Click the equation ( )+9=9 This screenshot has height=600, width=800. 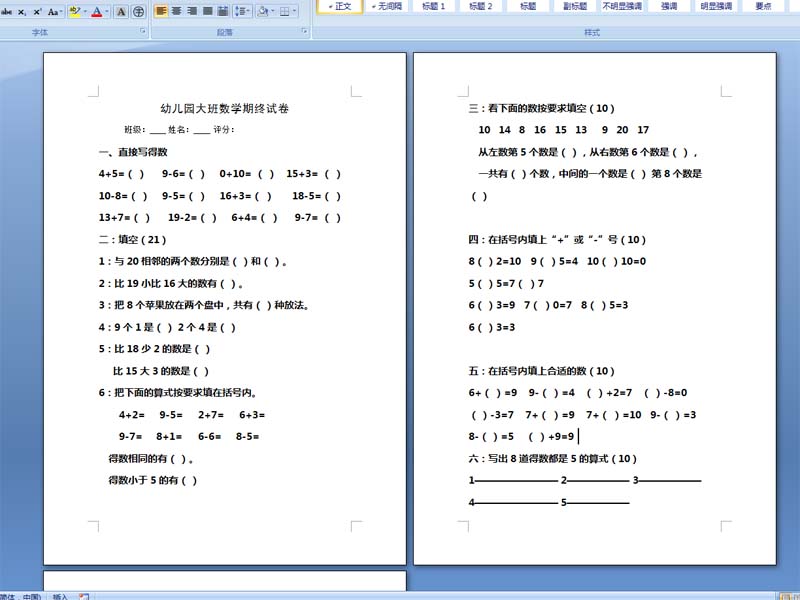[x=551, y=437]
